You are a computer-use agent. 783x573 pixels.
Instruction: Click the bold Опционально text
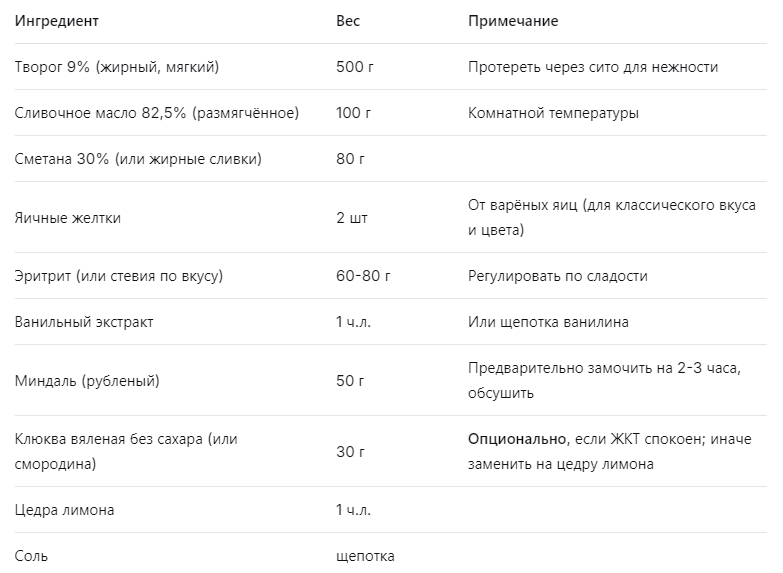pos(517,439)
